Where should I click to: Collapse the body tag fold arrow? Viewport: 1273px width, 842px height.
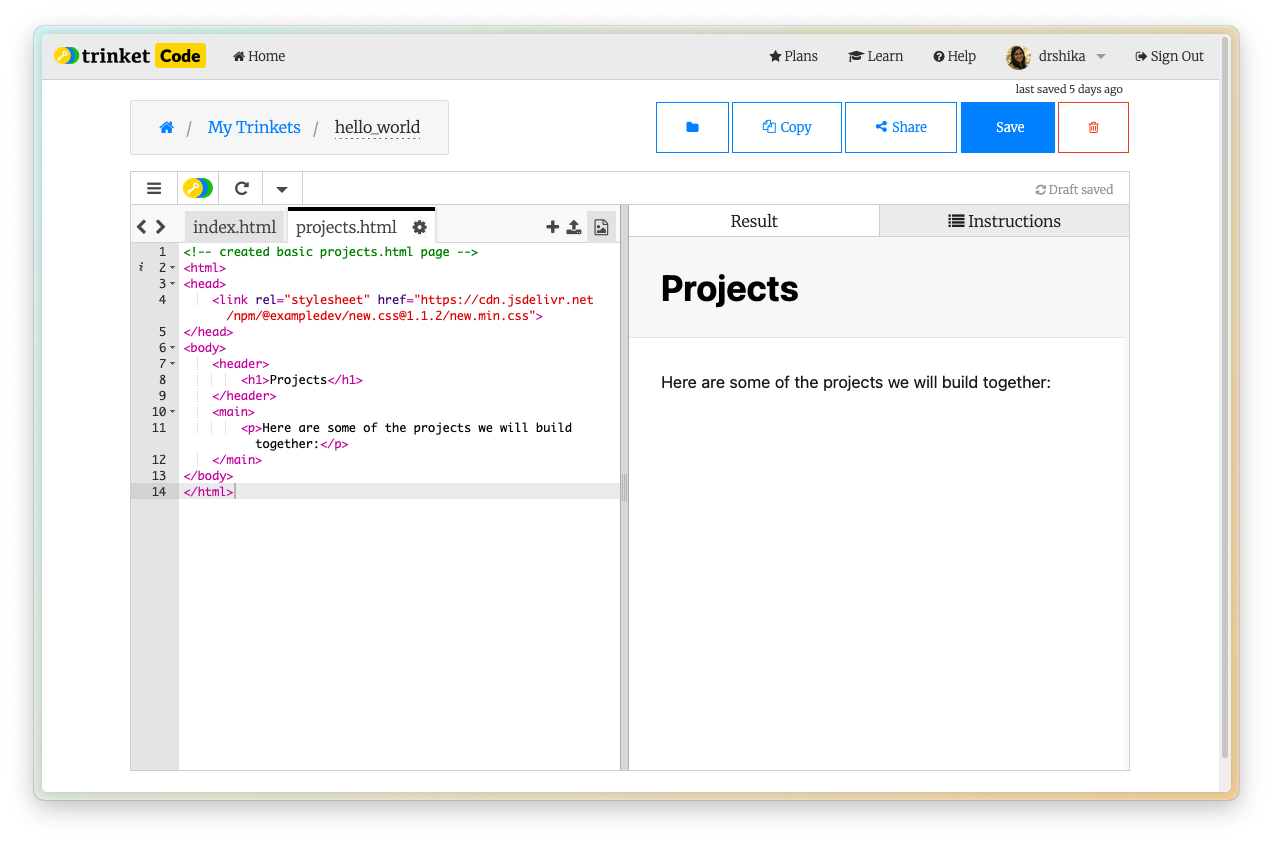pos(173,348)
